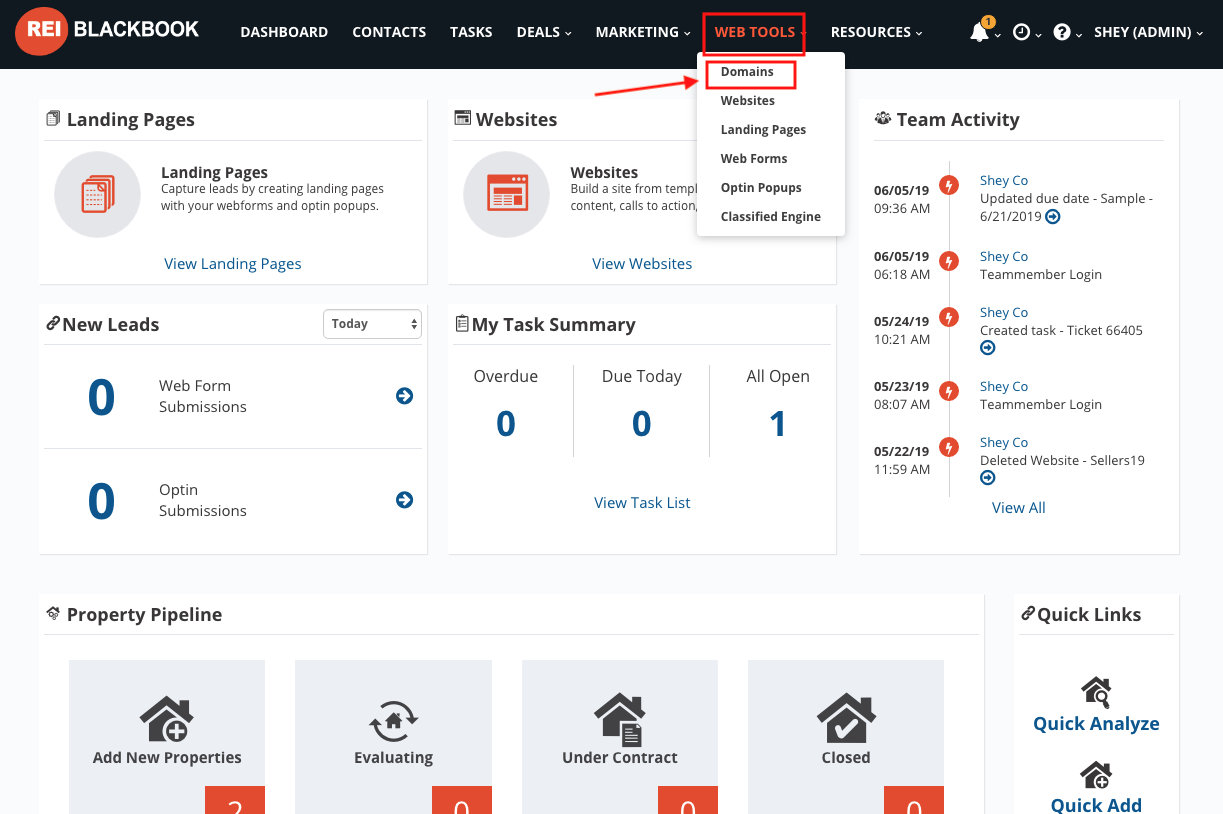Click Shey Co next to 05/22/19 entry
Screen dimensions: 1223x814
tap(1004, 443)
